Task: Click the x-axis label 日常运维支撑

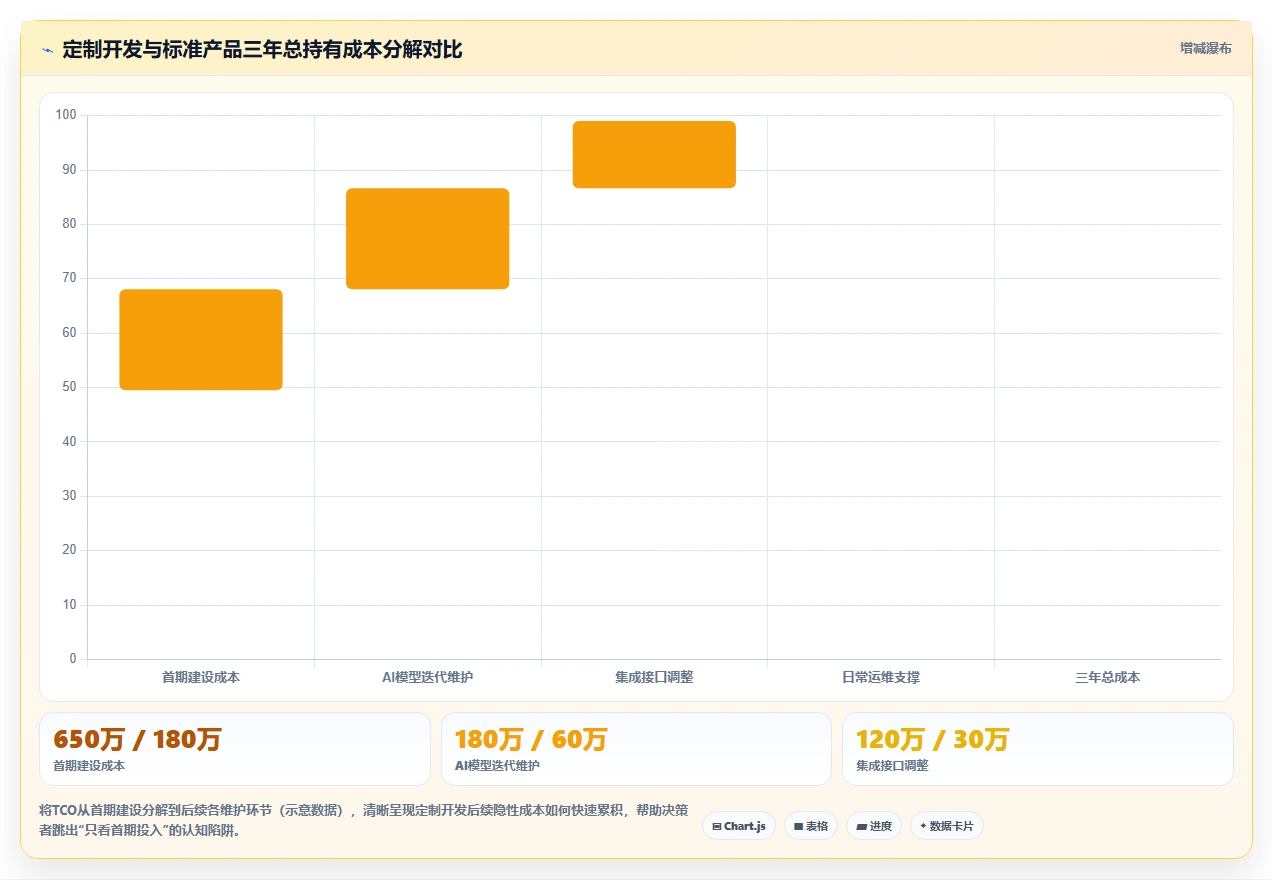Action: pos(881,677)
